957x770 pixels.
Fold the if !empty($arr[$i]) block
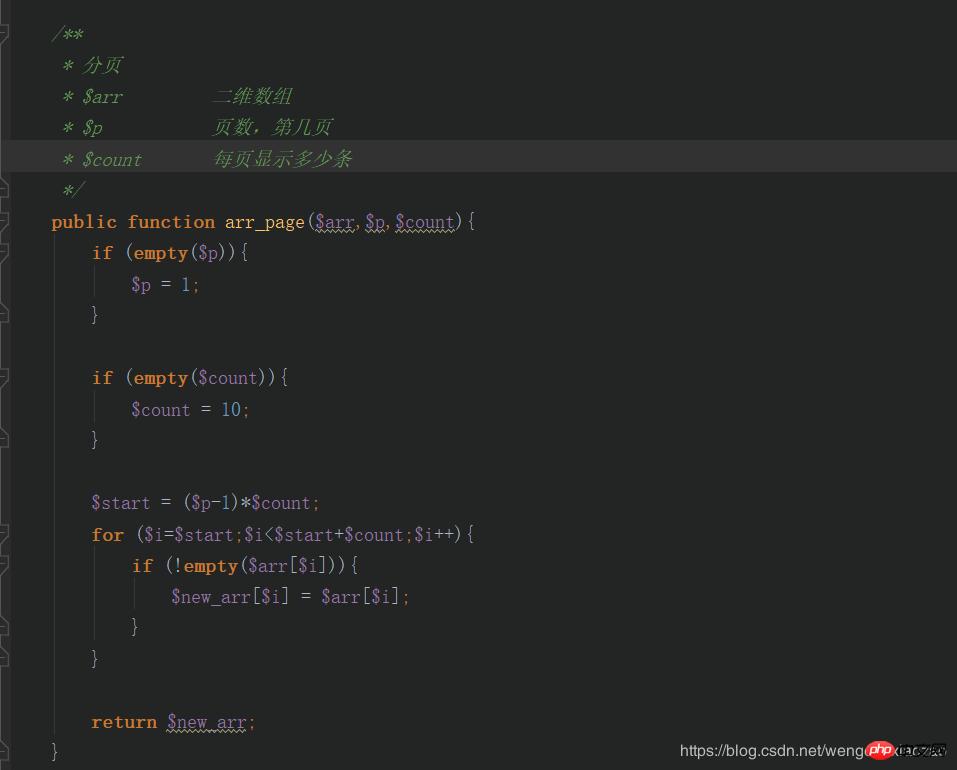tap(4, 566)
